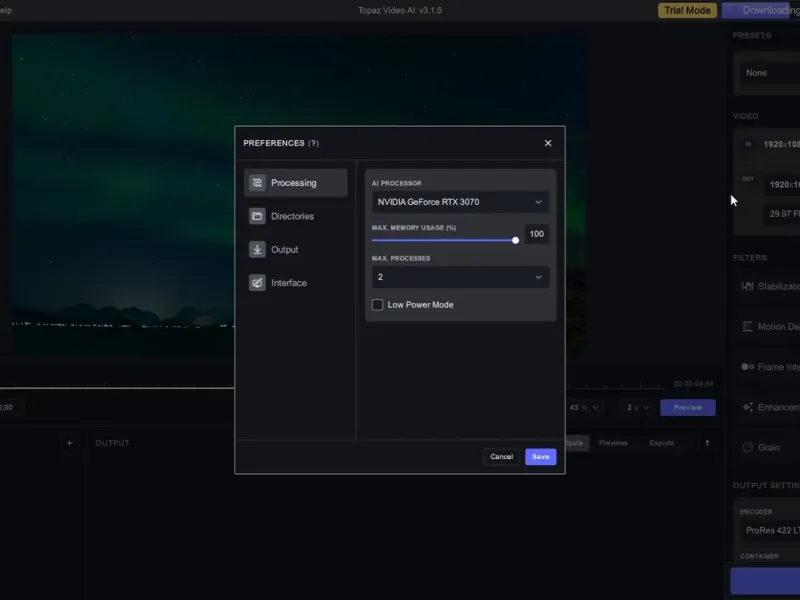Click the large blue export button at bottom right
The height and width of the screenshot is (600, 800).
coord(765,581)
